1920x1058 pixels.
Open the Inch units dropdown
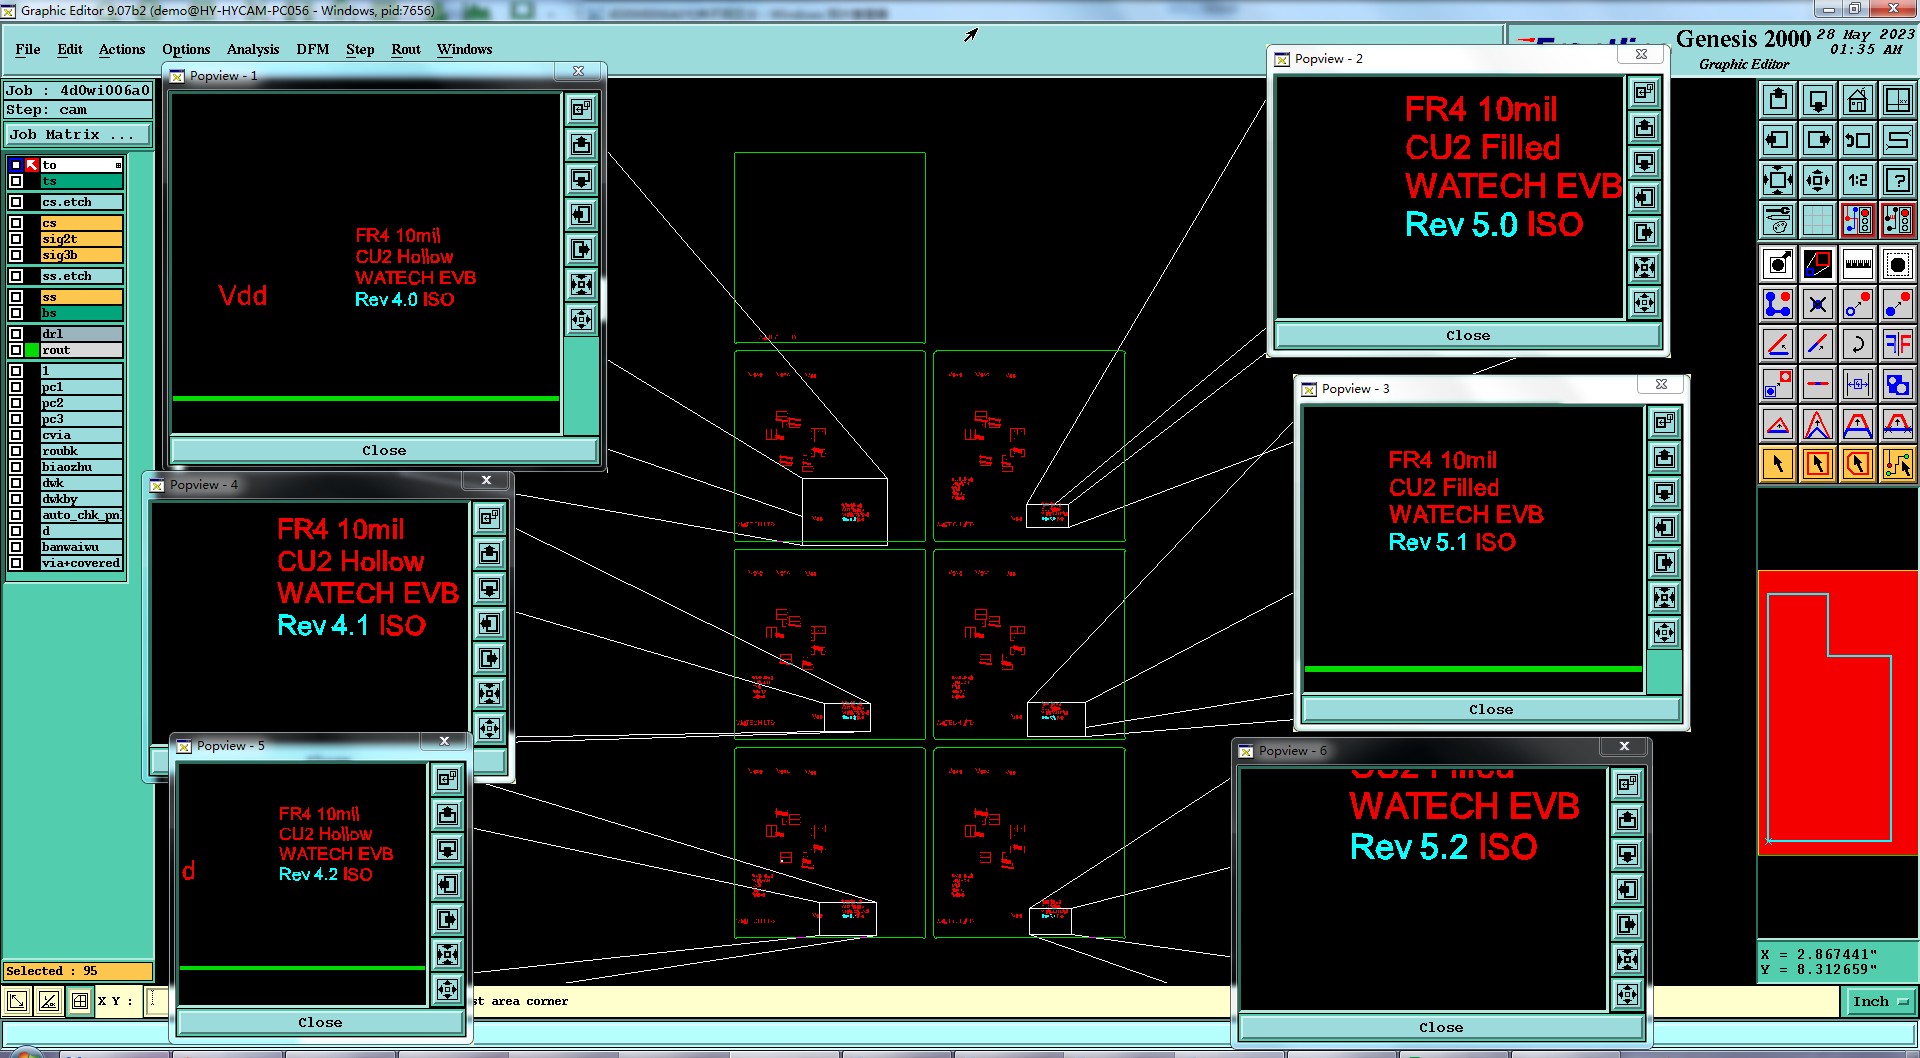[1879, 1002]
